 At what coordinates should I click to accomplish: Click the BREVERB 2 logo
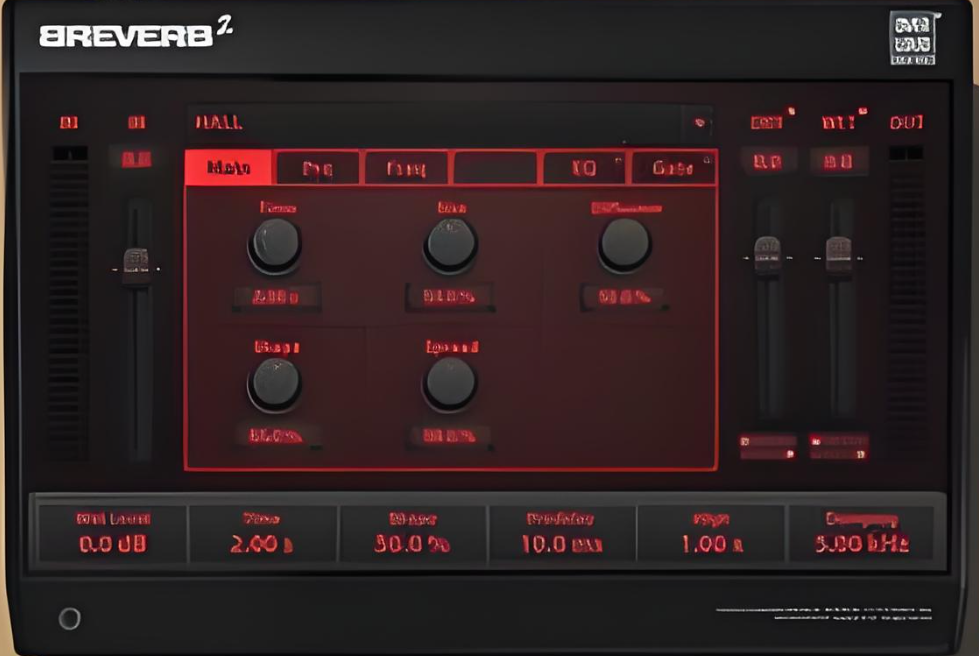[x=136, y=33]
